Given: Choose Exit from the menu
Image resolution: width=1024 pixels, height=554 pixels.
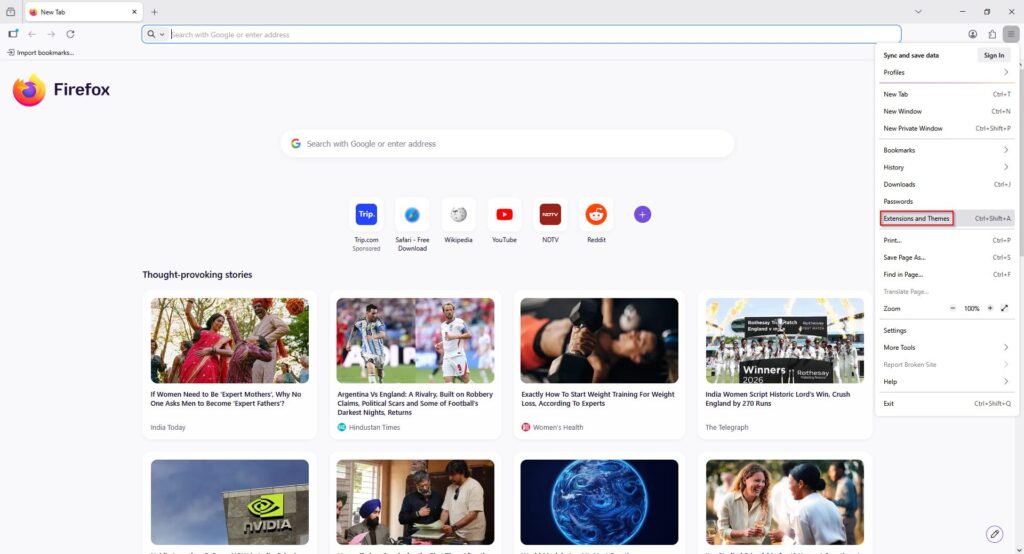Looking at the screenshot, I should 946,404.
